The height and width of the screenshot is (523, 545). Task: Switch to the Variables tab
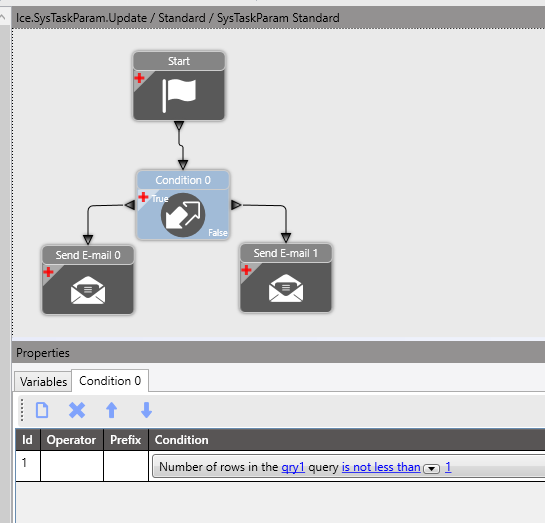[43, 382]
